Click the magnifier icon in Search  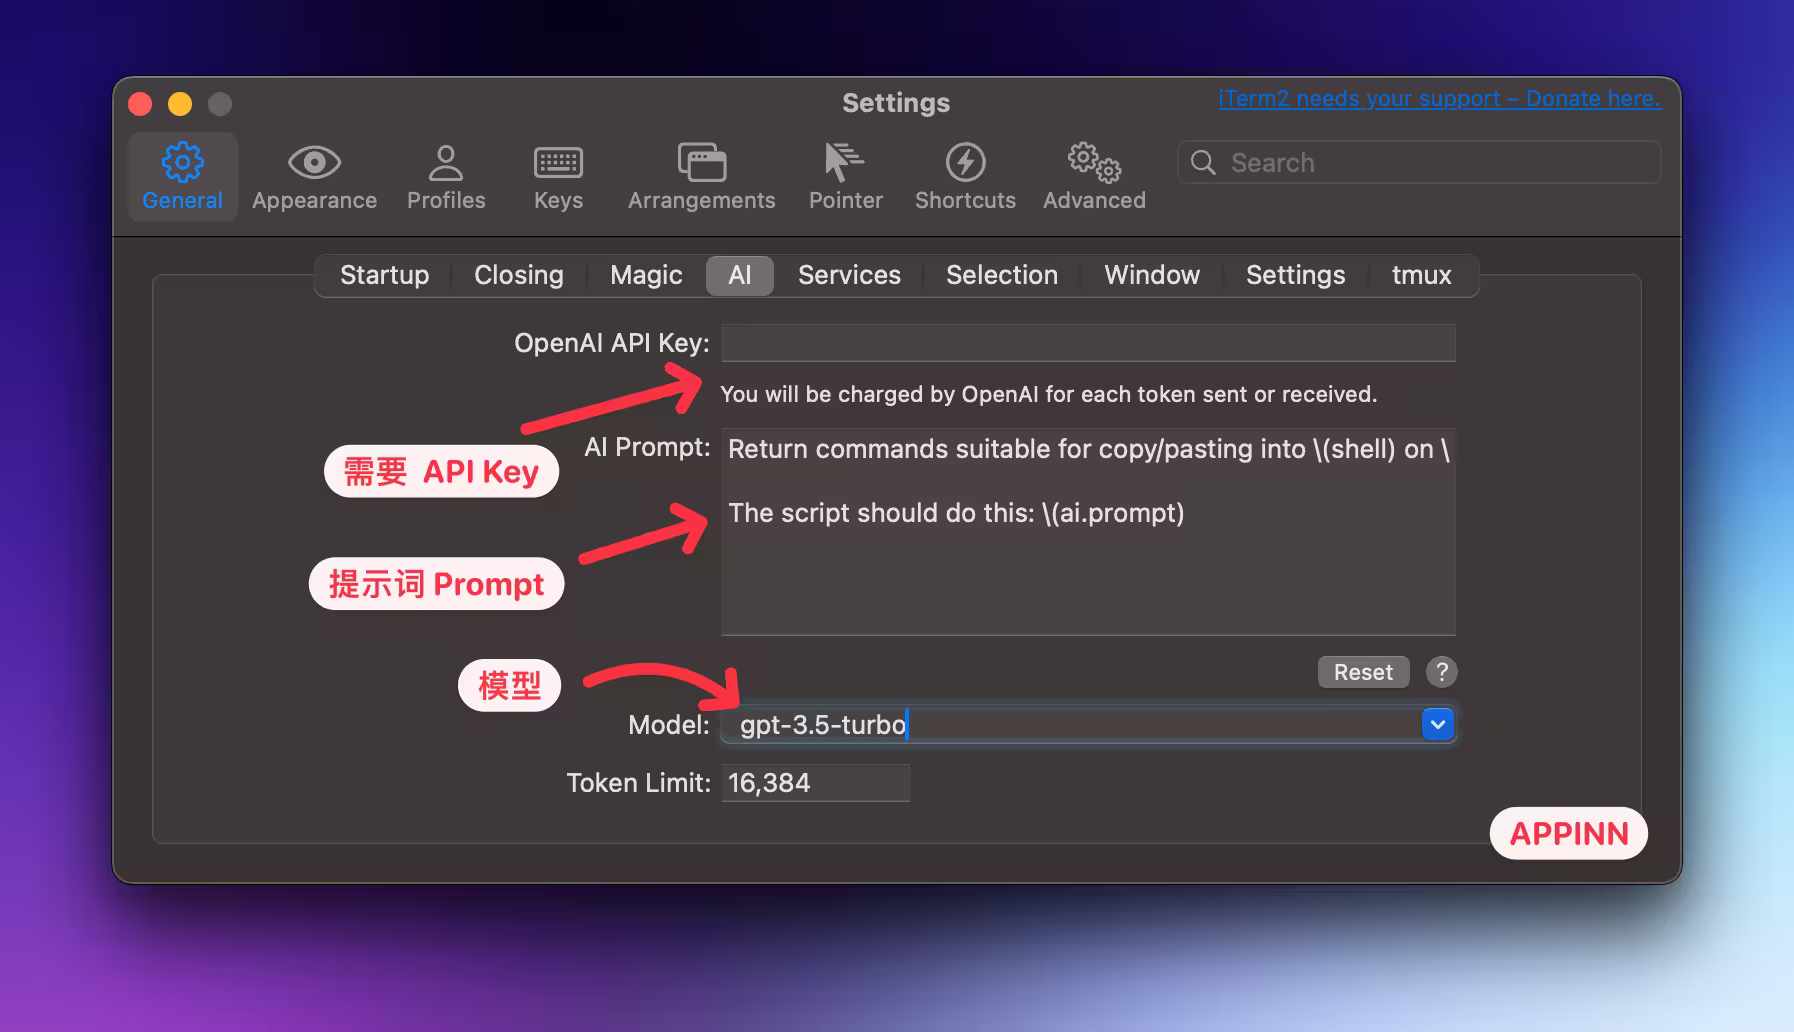point(1203,163)
